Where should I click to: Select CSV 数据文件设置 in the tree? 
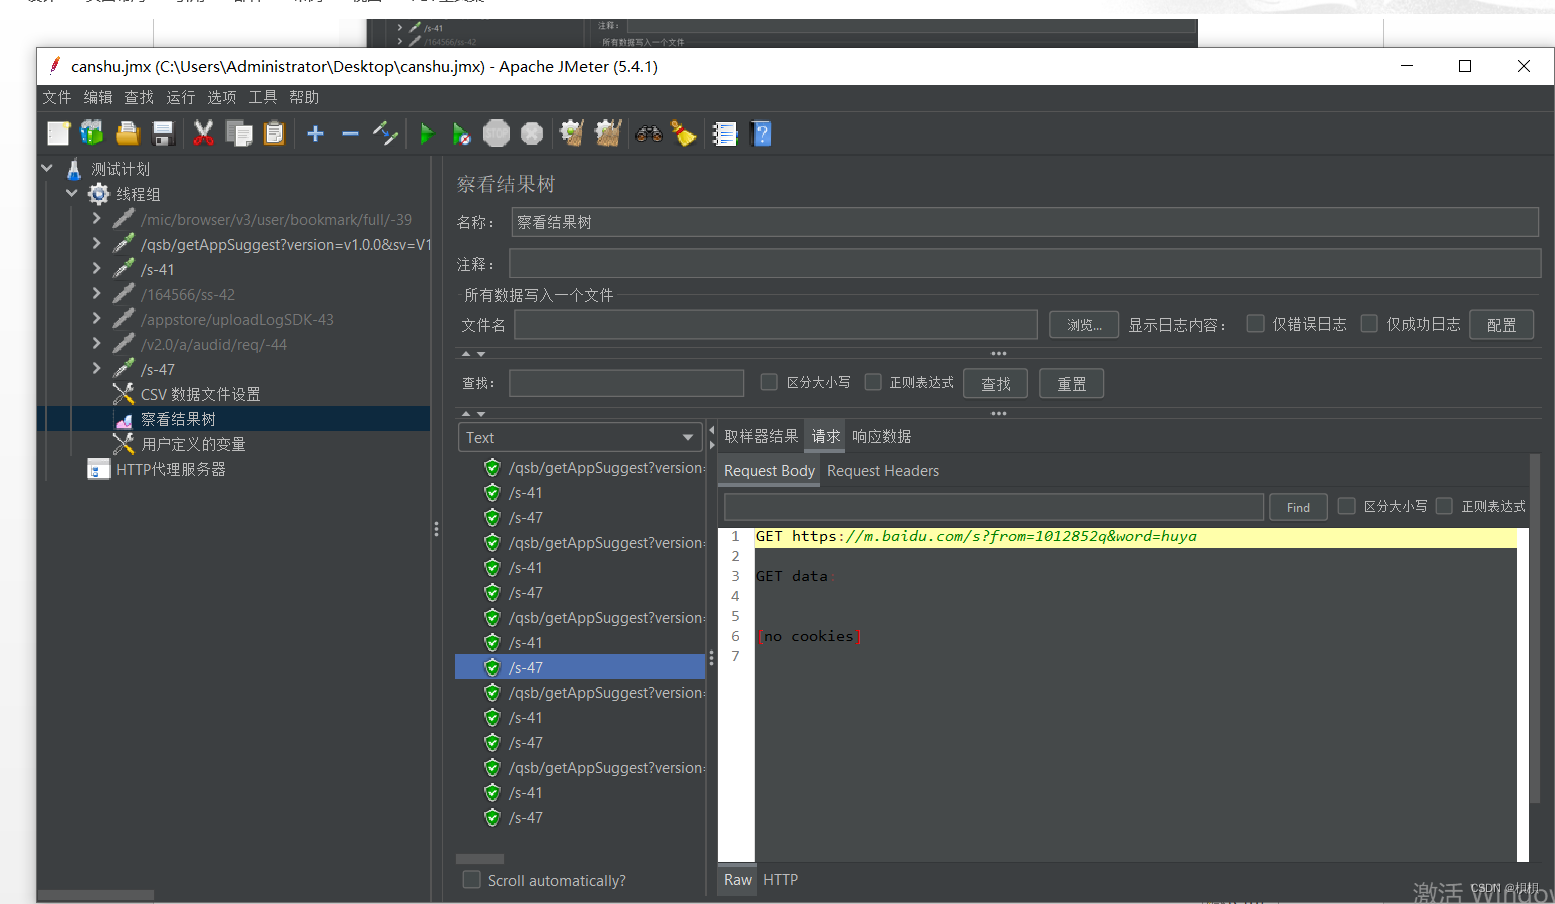pyautogui.click(x=200, y=394)
